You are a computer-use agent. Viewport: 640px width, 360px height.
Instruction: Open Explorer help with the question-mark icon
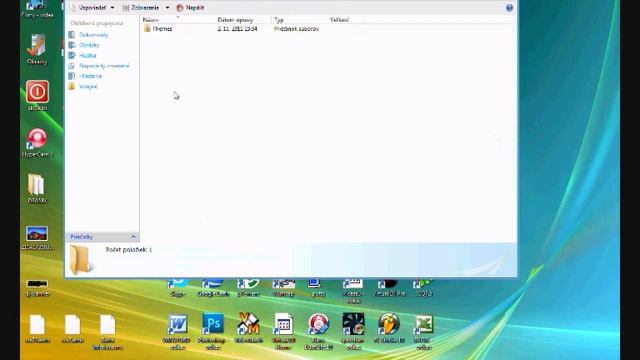tap(509, 8)
